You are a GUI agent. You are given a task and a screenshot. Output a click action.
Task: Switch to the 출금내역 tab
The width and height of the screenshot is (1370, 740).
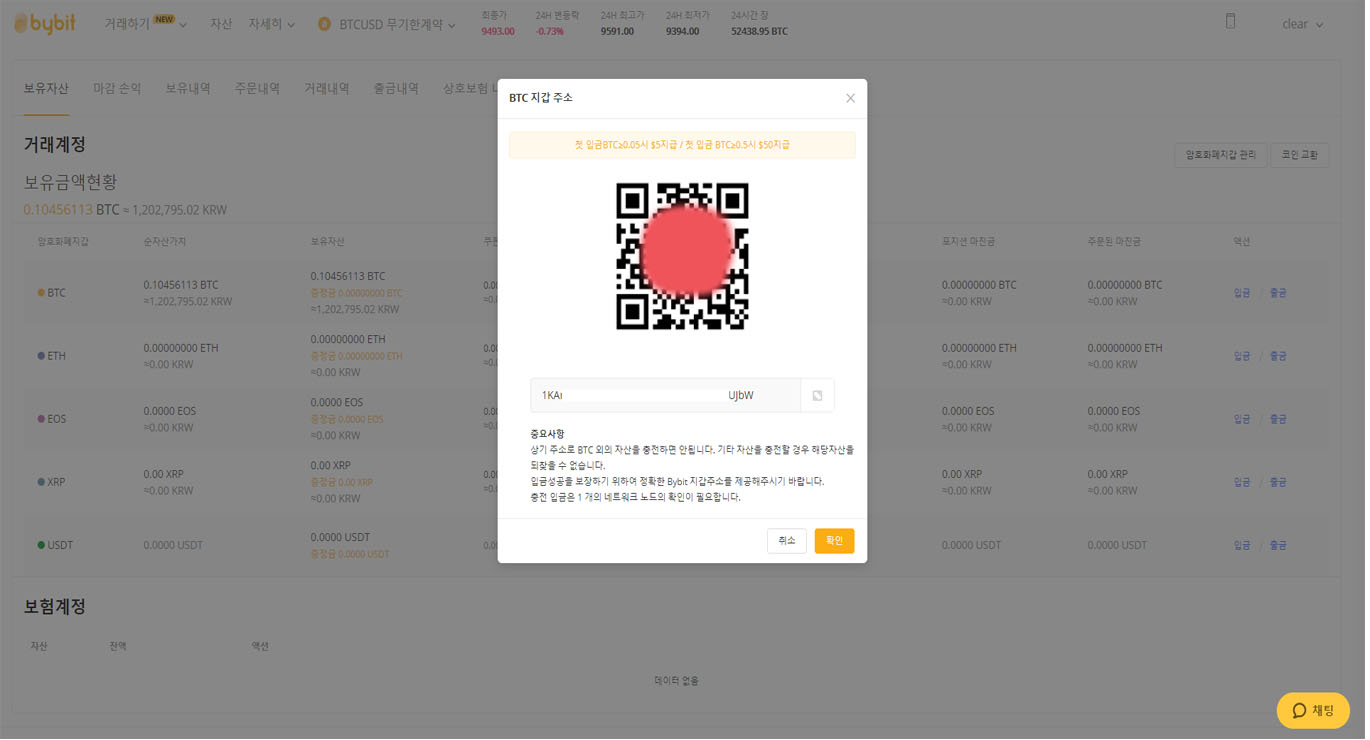(396, 88)
